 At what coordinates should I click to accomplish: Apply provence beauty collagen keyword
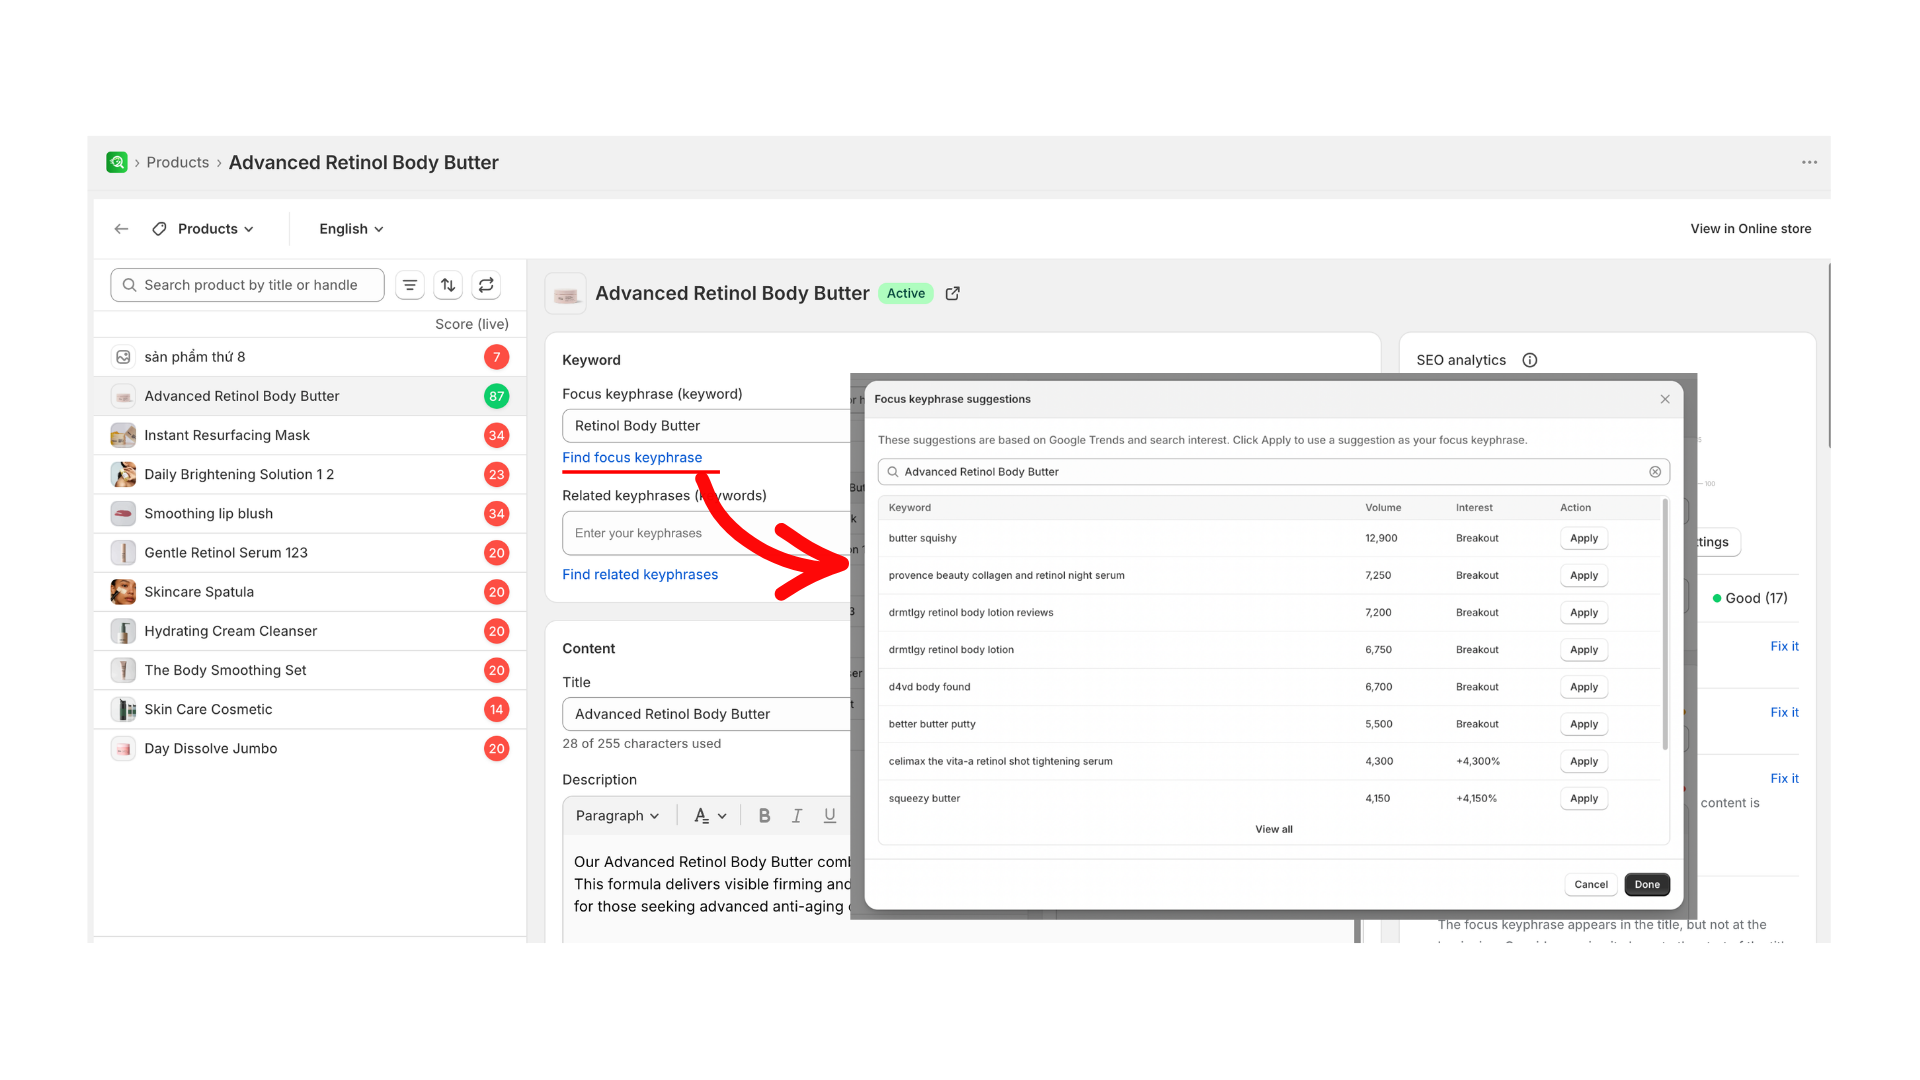pyautogui.click(x=1583, y=575)
